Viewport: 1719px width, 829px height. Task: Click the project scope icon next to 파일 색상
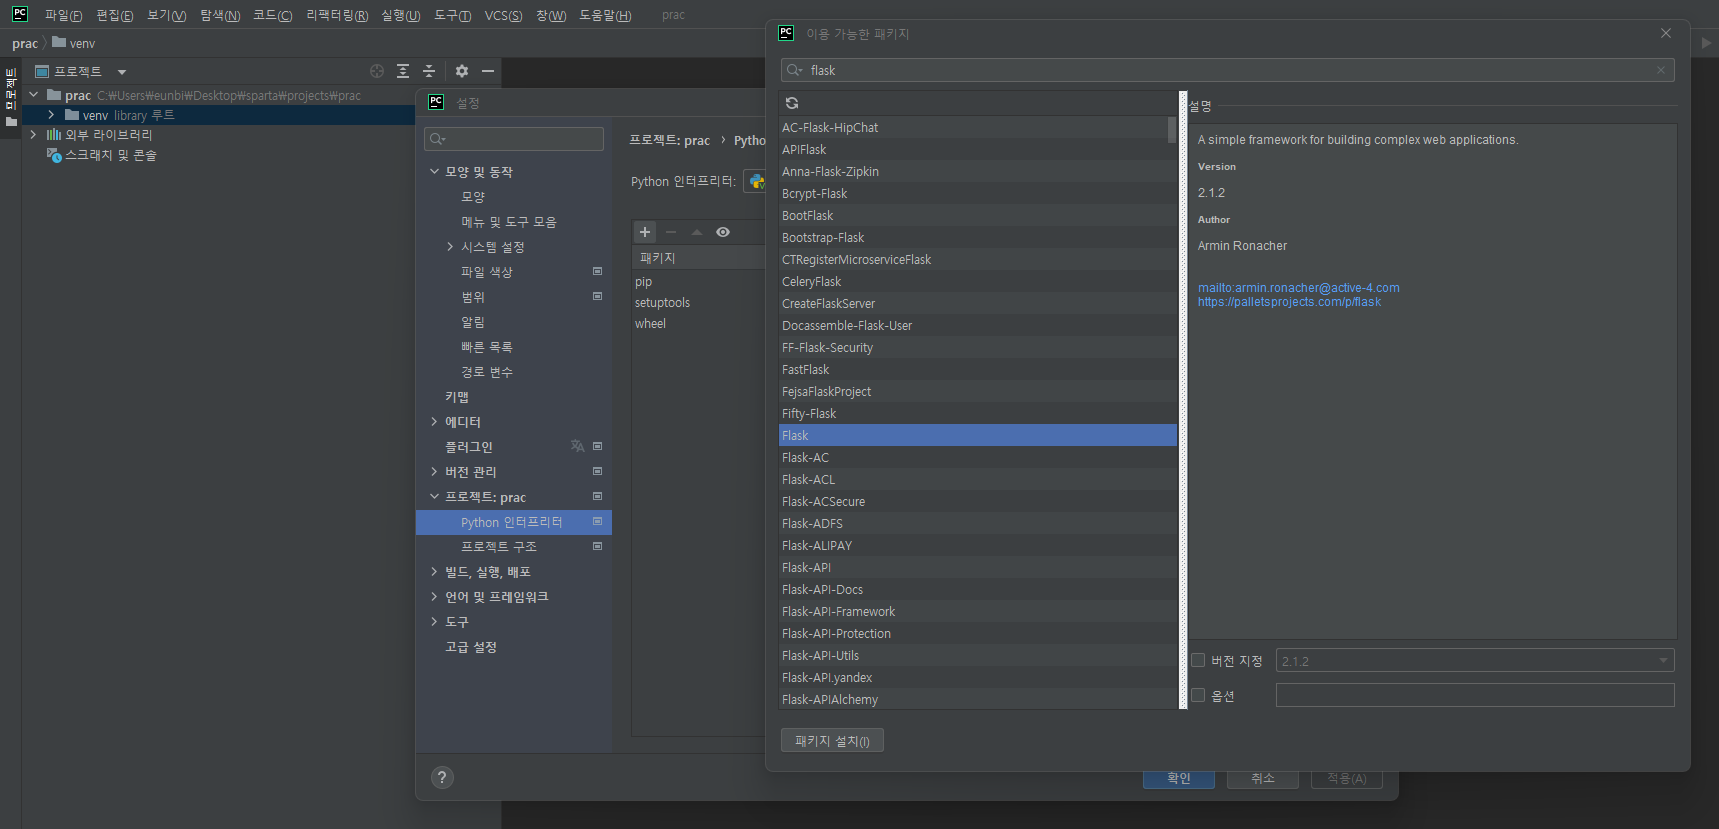point(598,271)
